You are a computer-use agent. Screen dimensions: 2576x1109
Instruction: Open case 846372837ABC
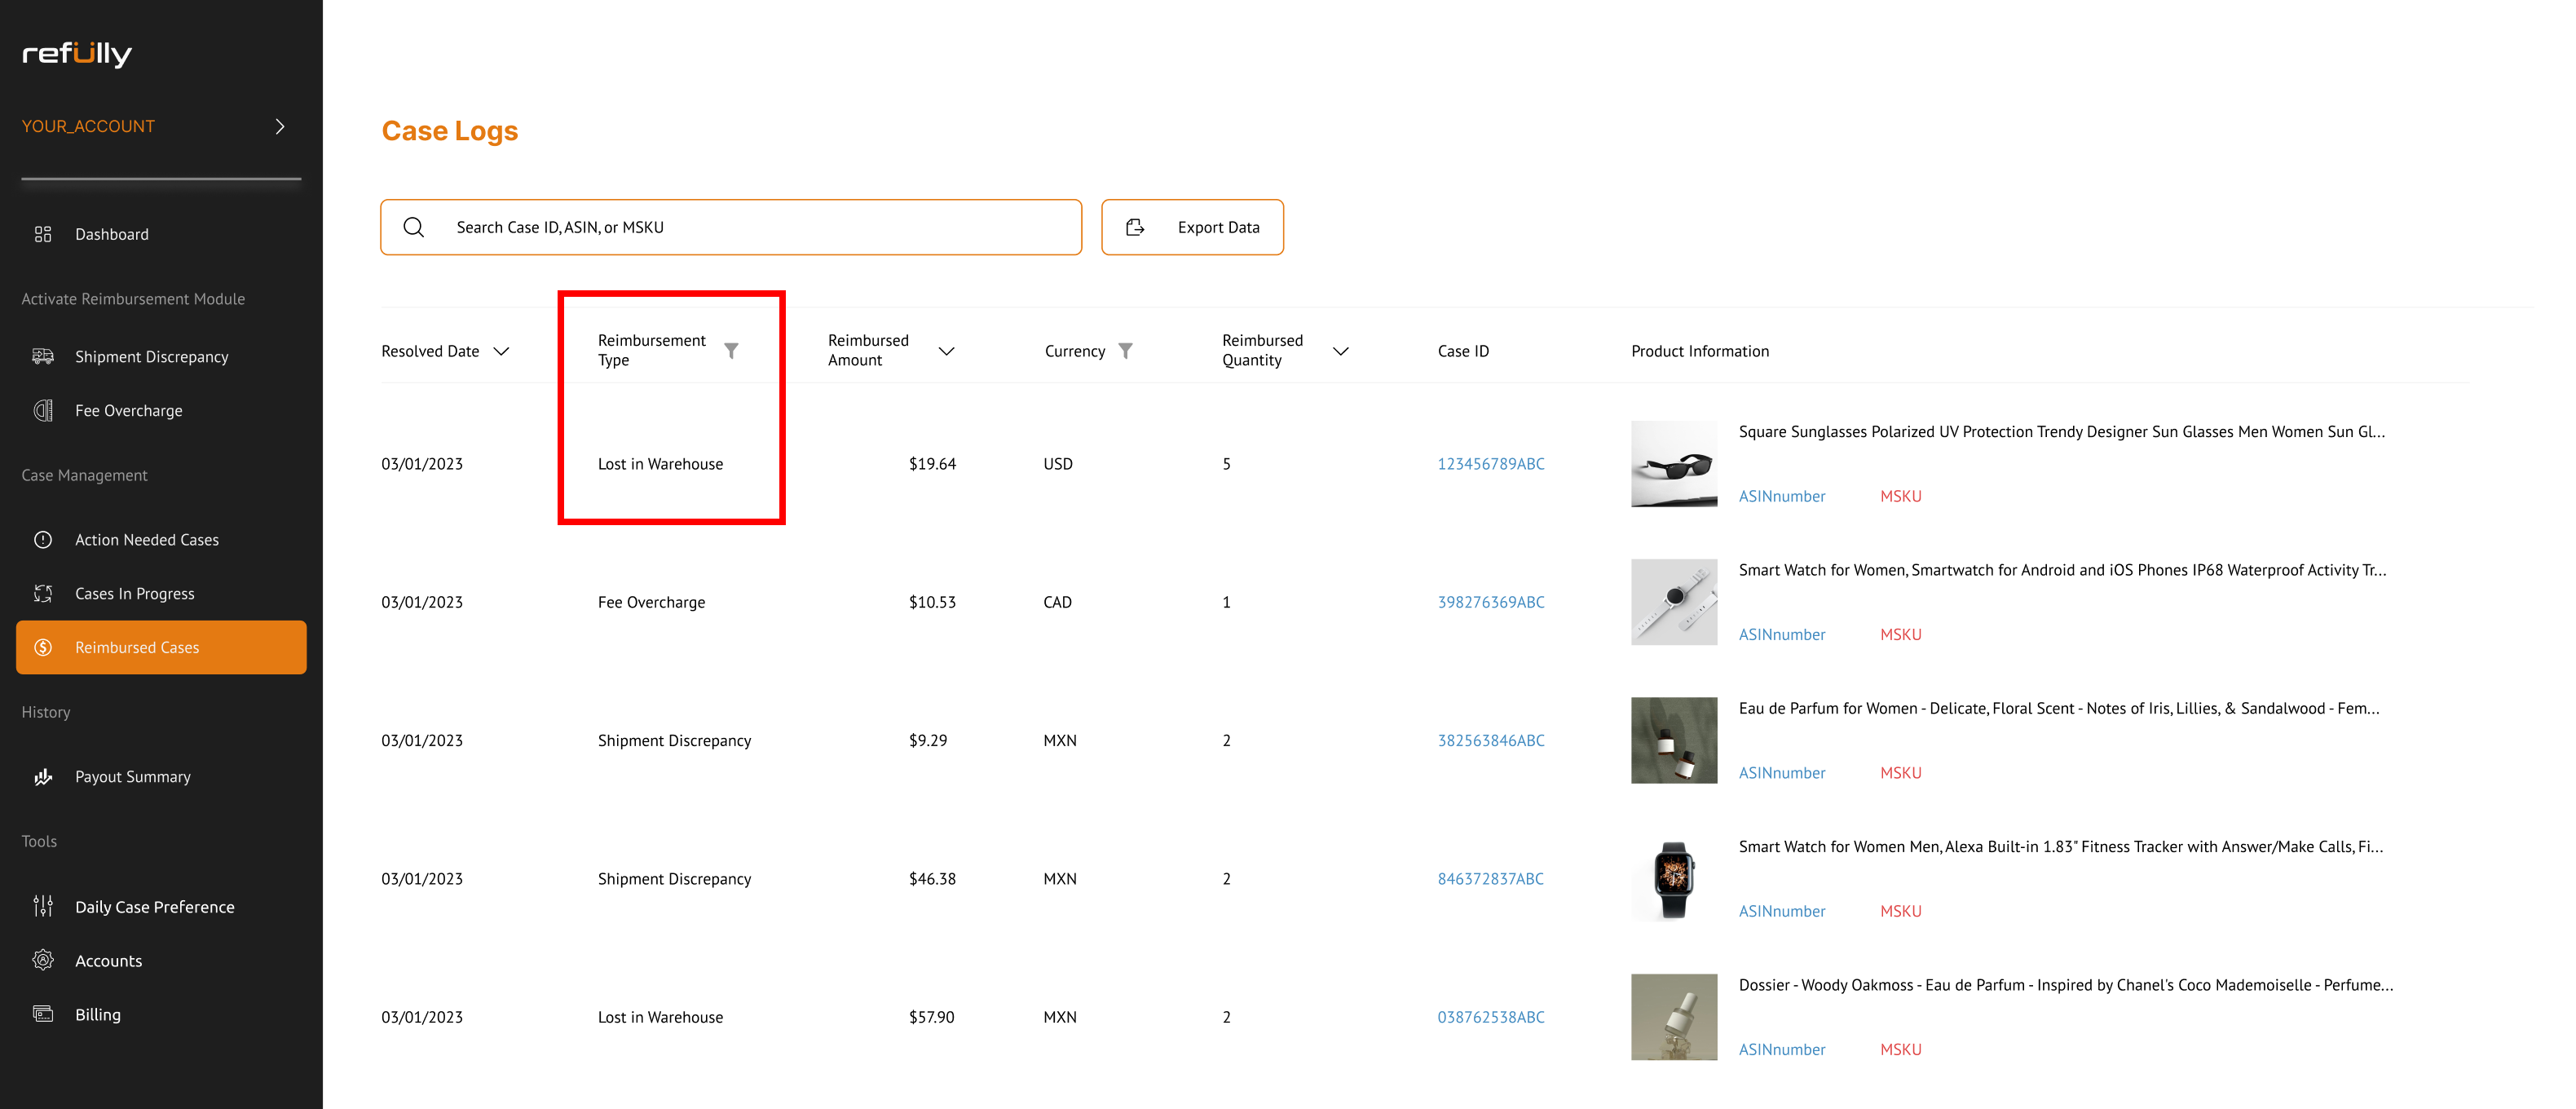tap(1491, 879)
